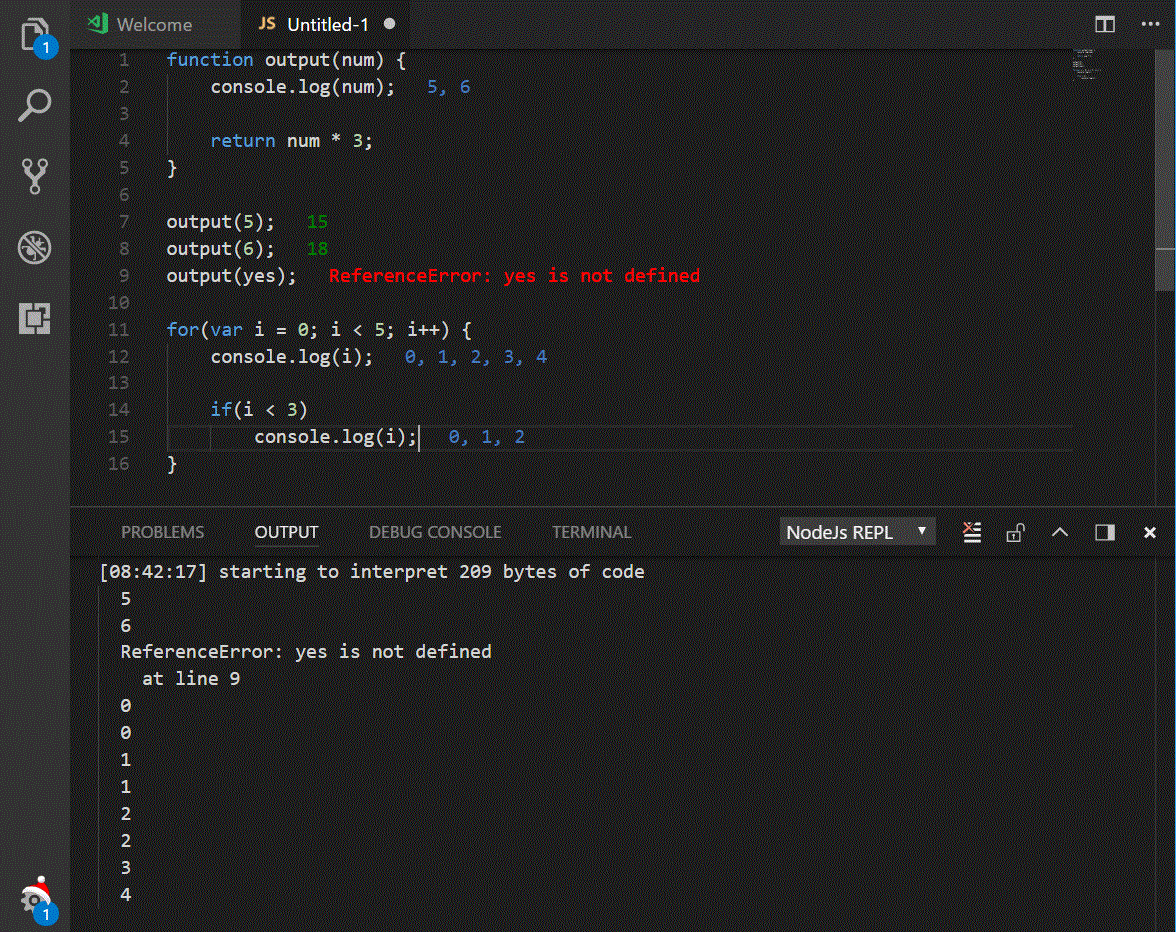
Task: Select the Source Control icon
Action: (35, 174)
